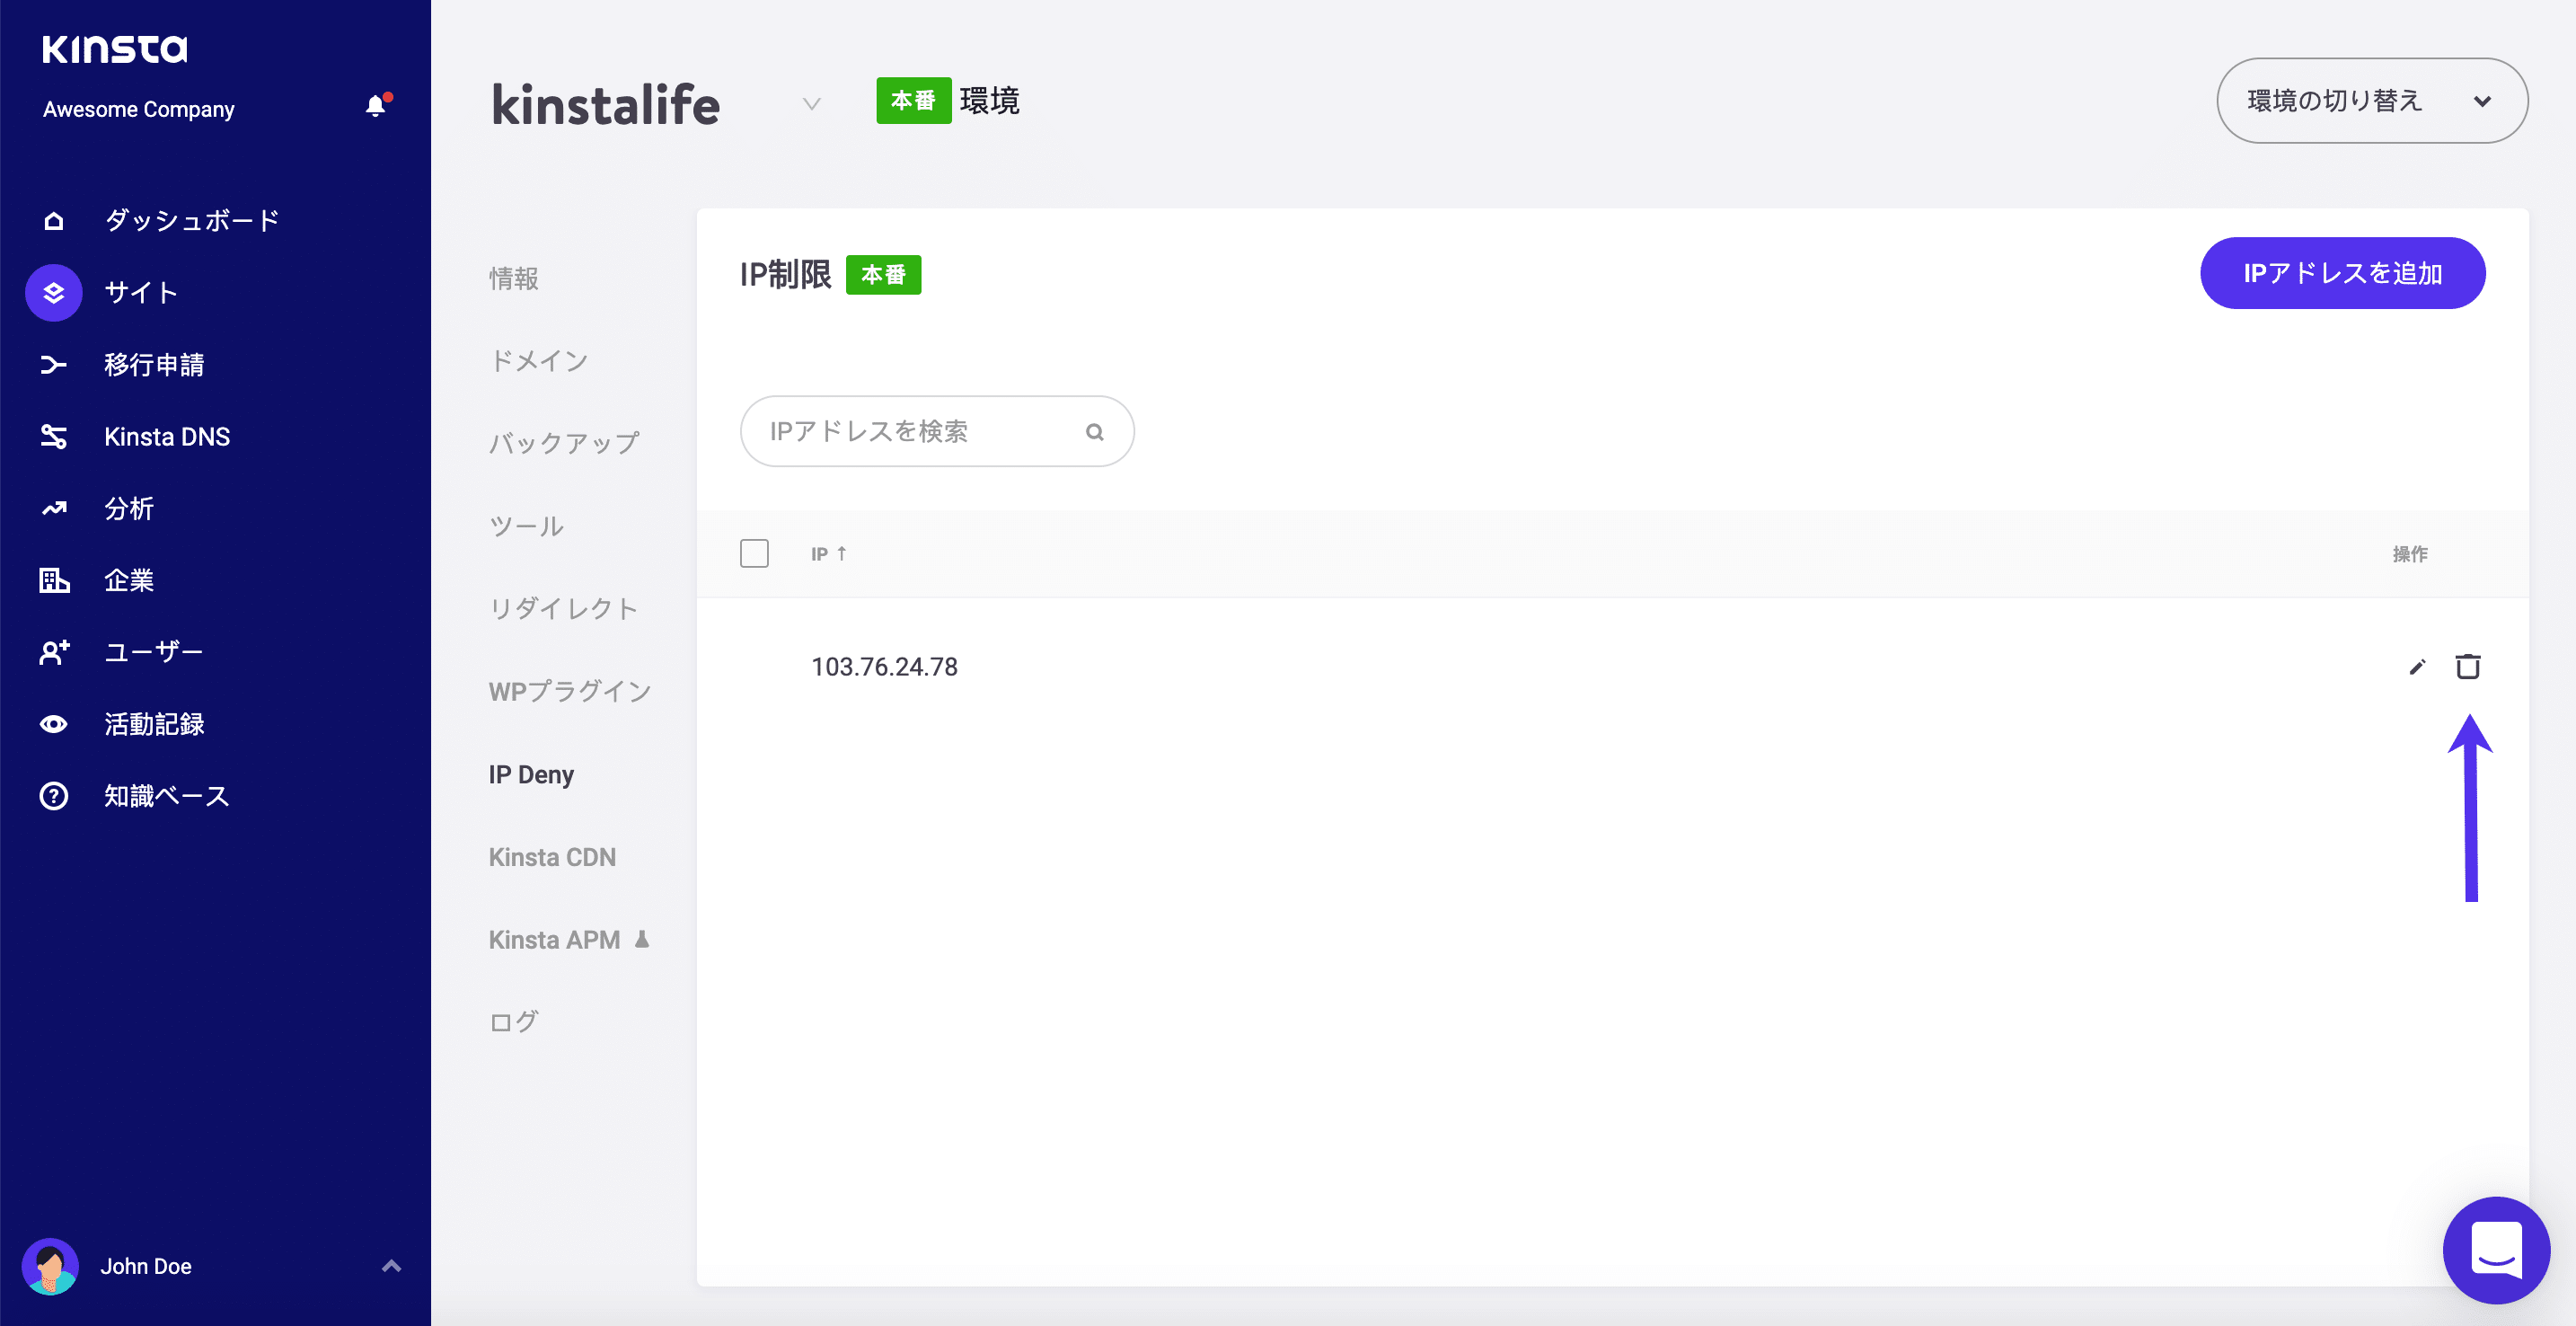The height and width of the screenshot is (1326, 2576).
Task: Select the IP Deny tab
Action: (x=531, y=775)
